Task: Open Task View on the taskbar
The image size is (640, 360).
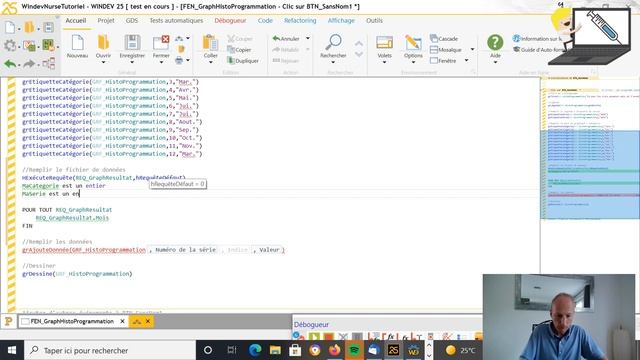Action: [x=232, y=350]
